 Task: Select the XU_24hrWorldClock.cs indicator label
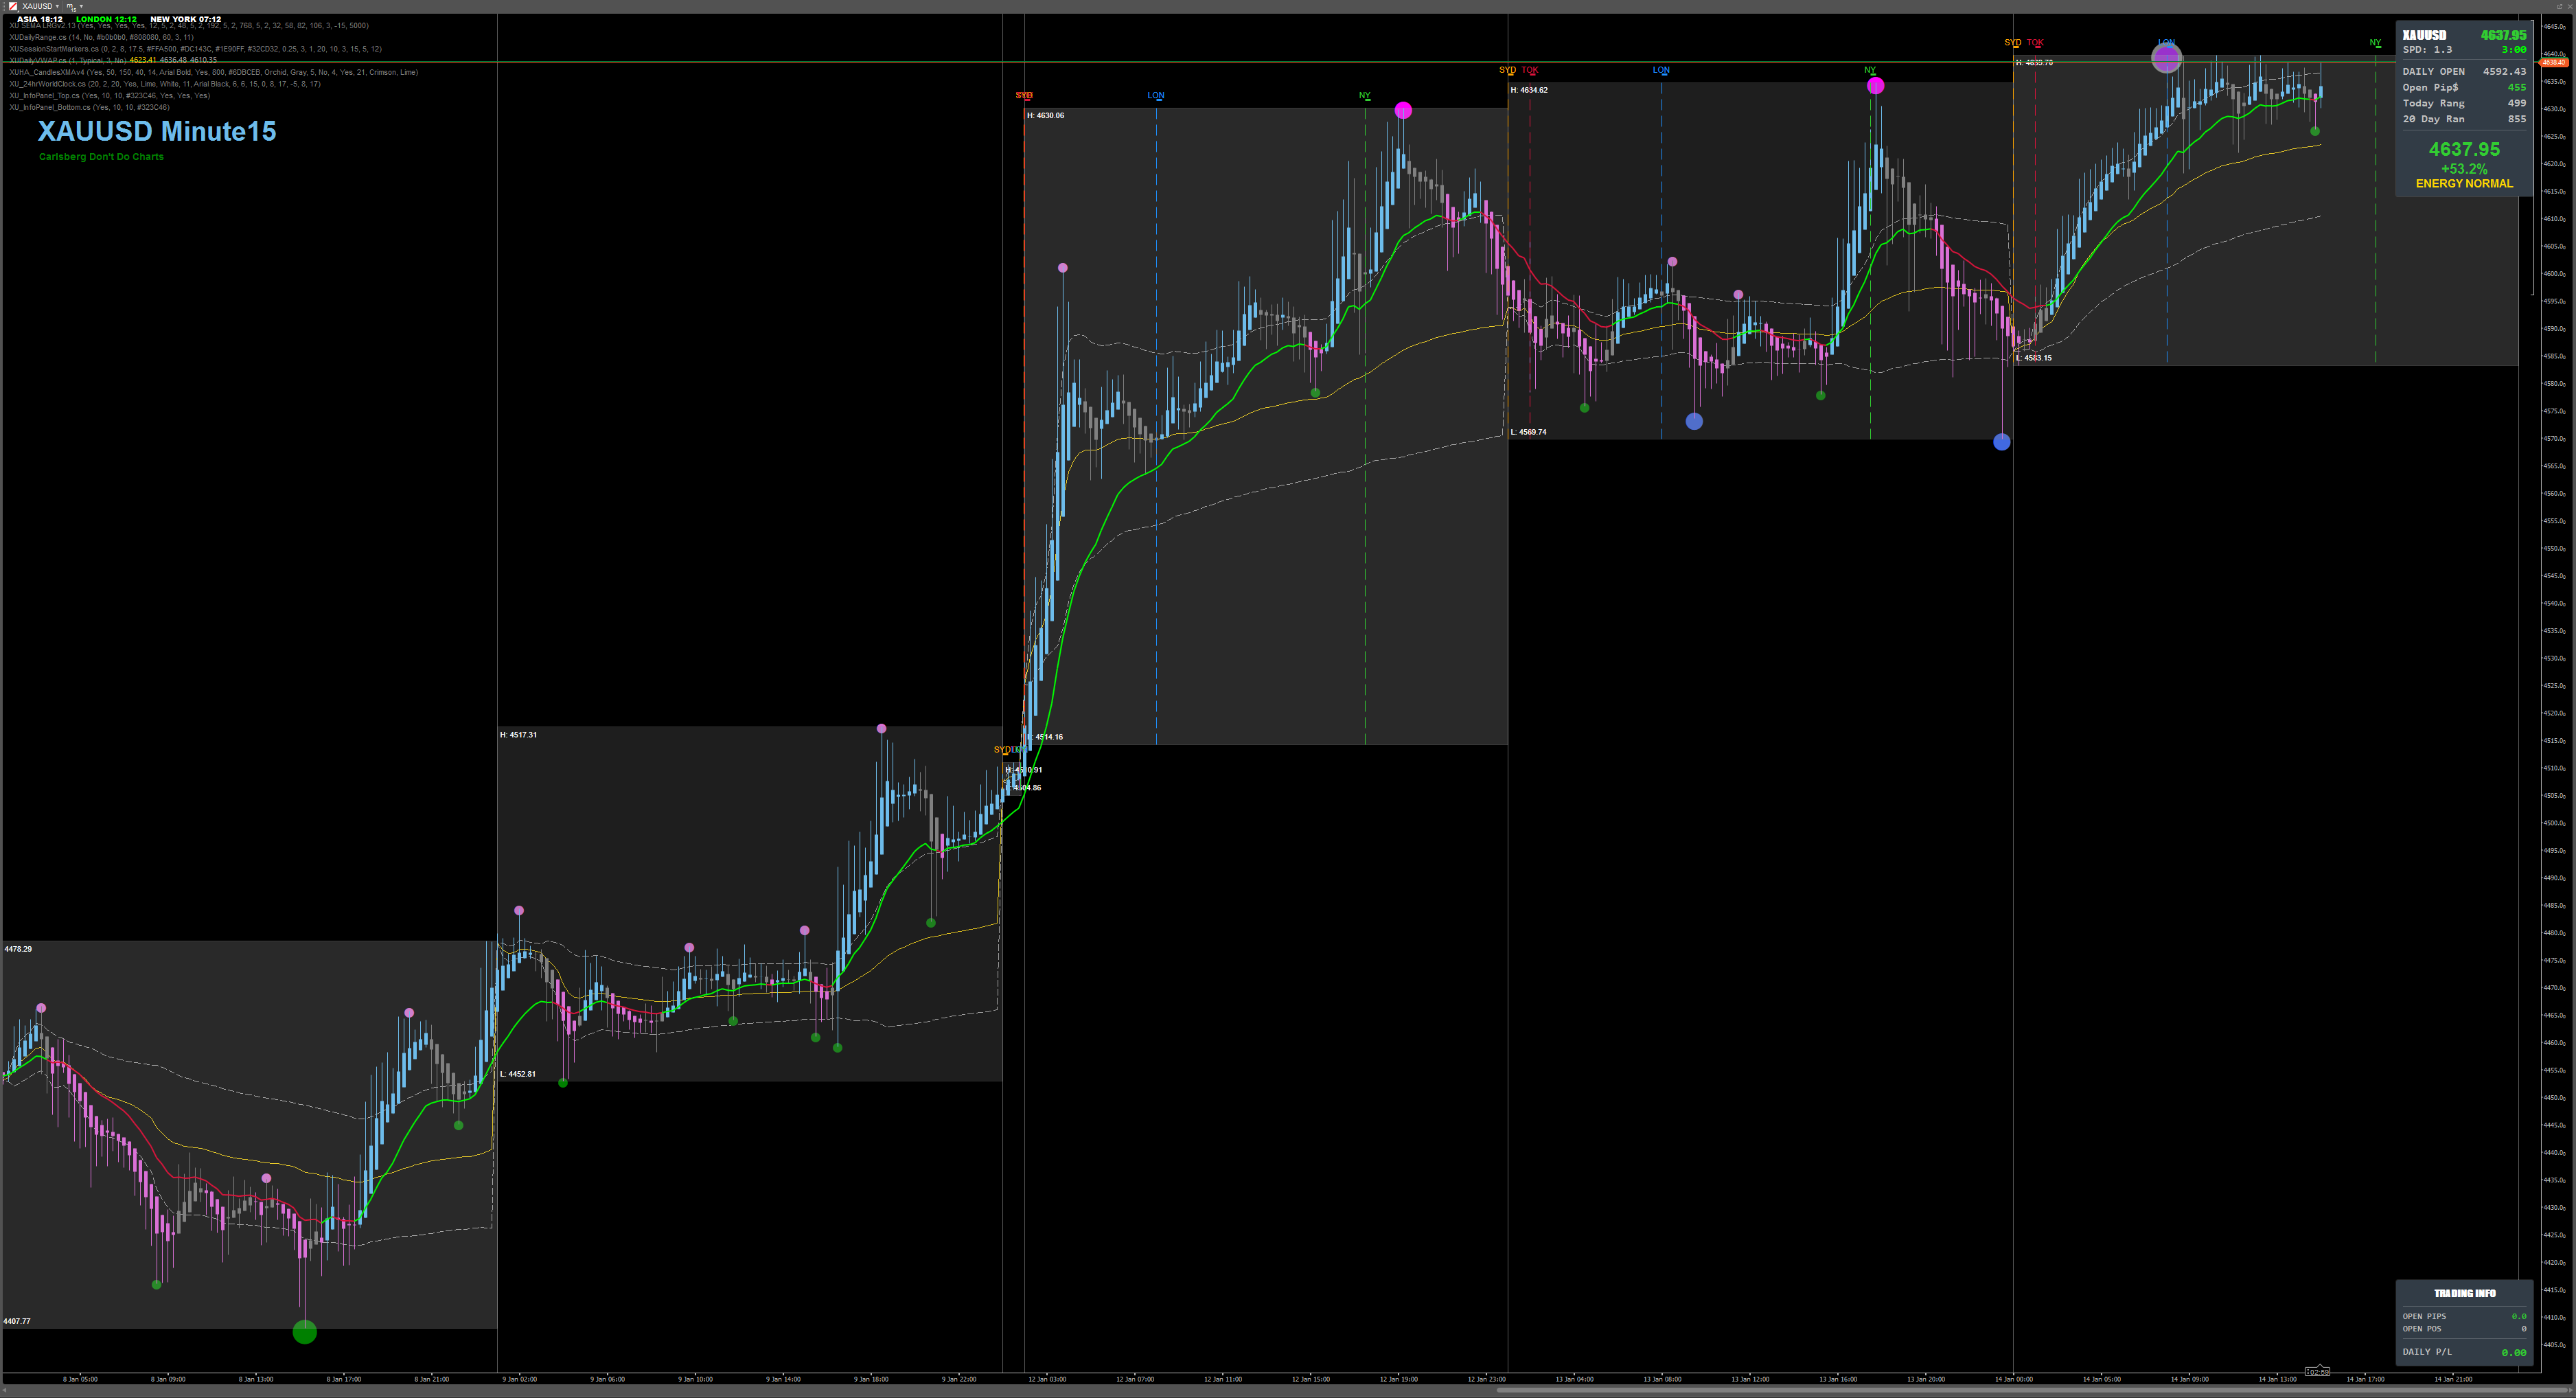[x=48, y=84]
